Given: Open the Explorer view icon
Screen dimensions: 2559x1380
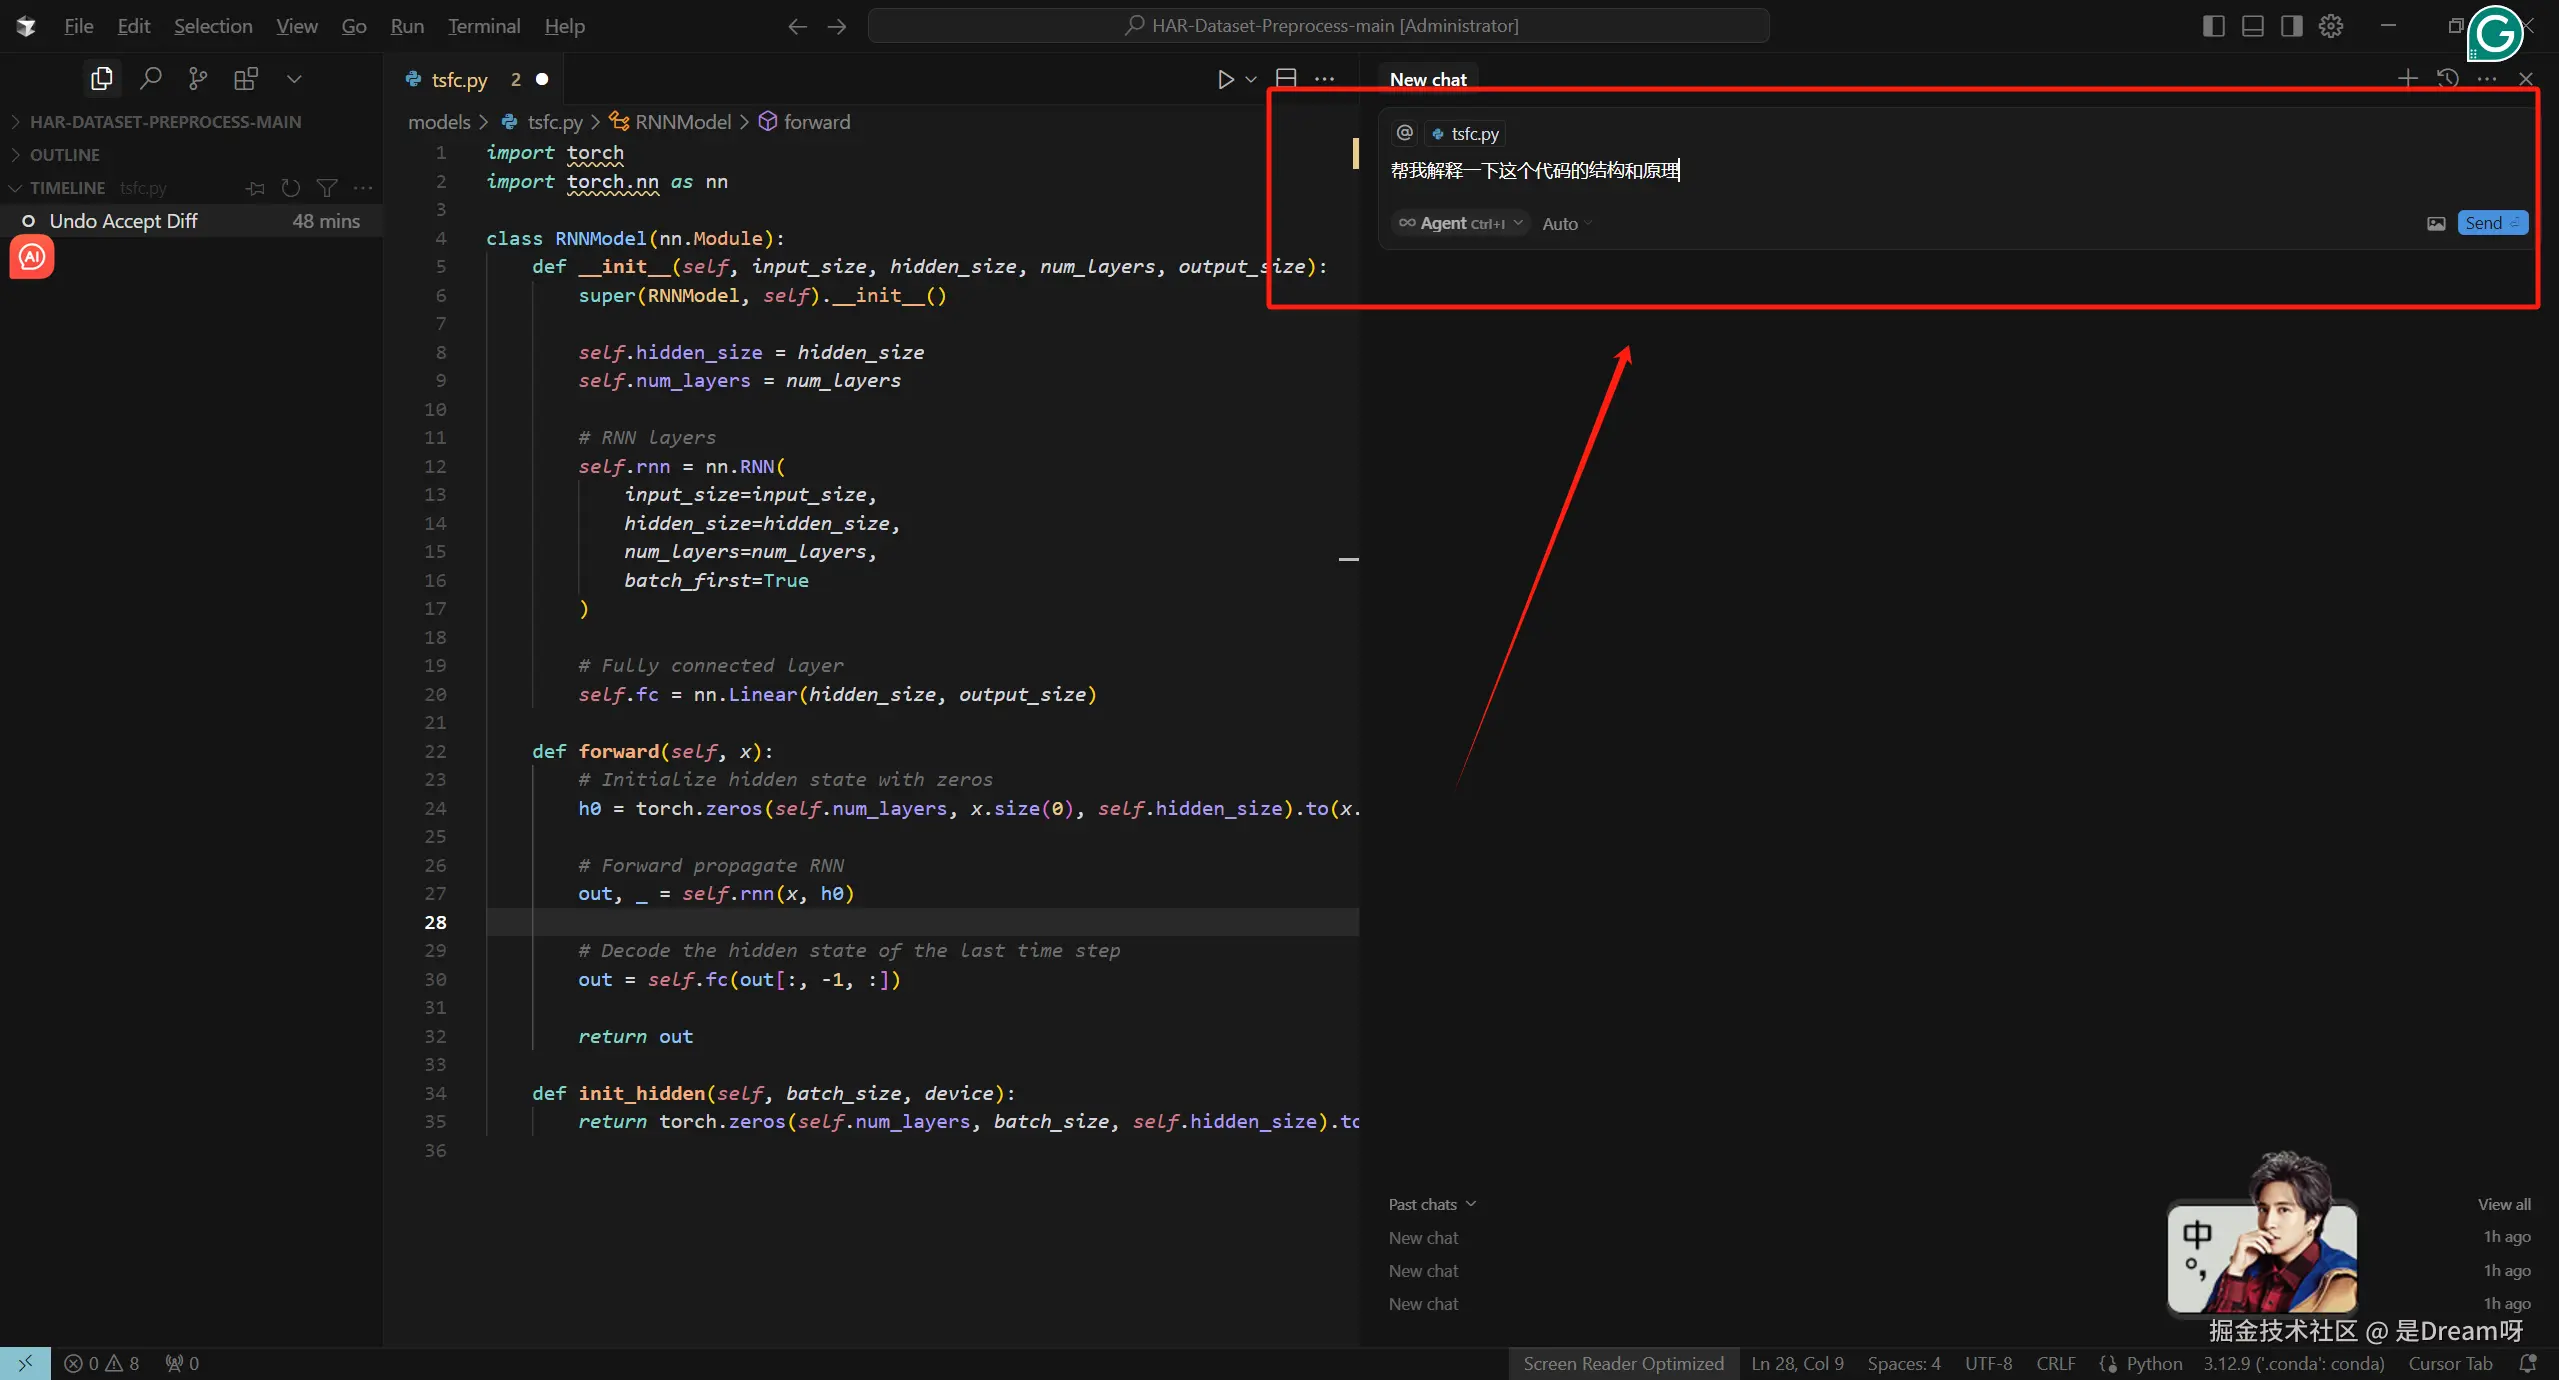Looking at the screenshot, I should [101, 79].
